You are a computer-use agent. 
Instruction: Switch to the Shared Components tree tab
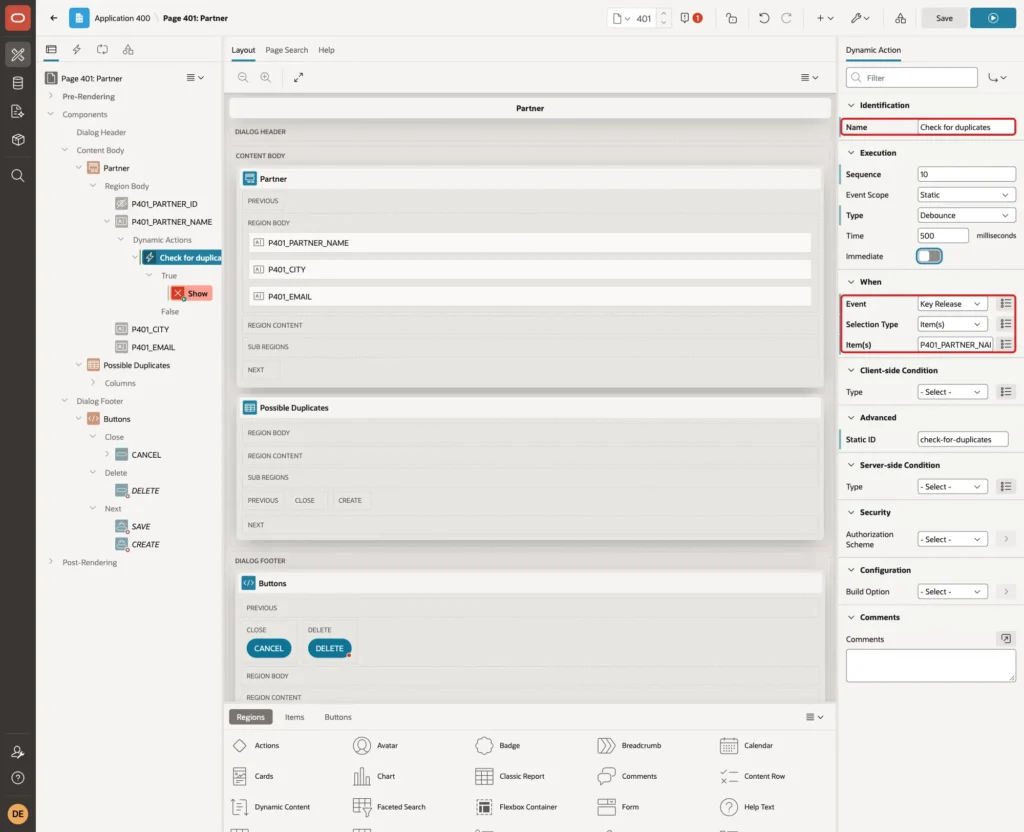point(128,50)
